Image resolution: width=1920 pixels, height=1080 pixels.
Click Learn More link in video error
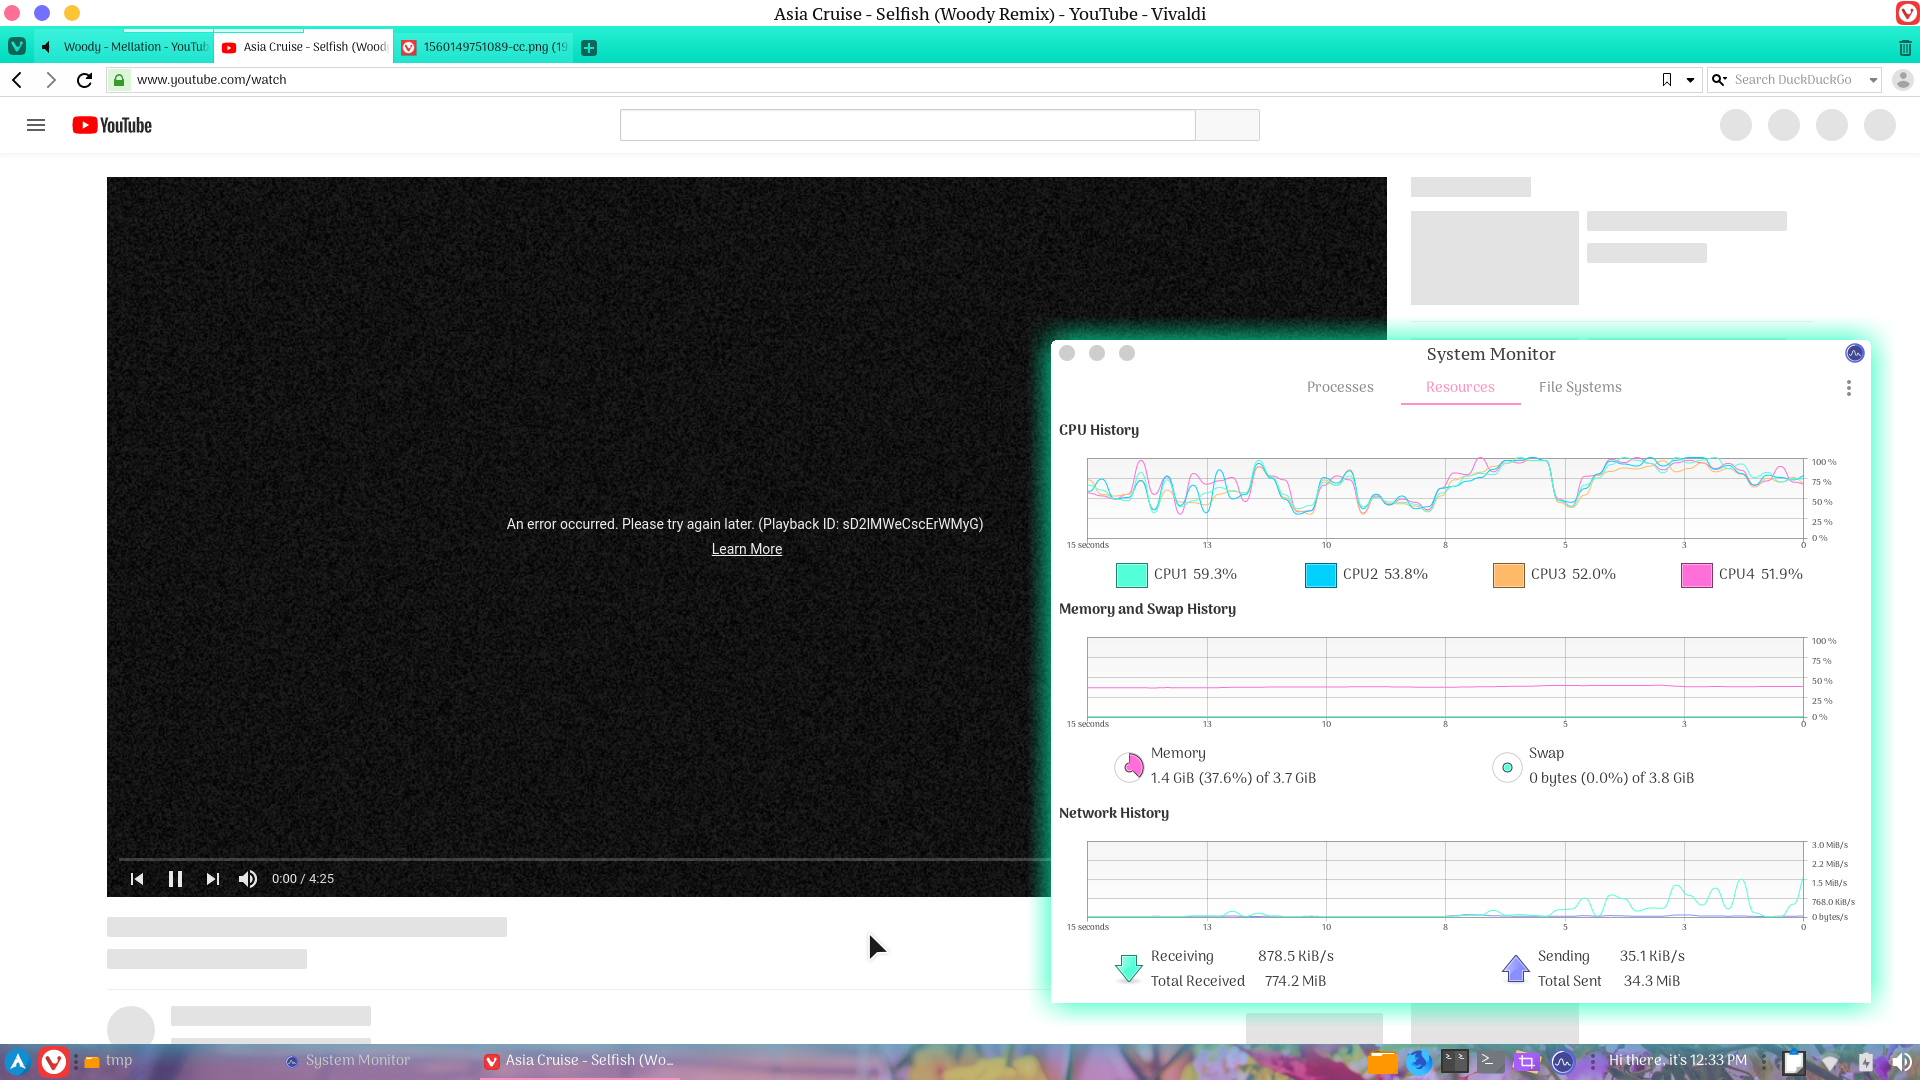(747, 549)
